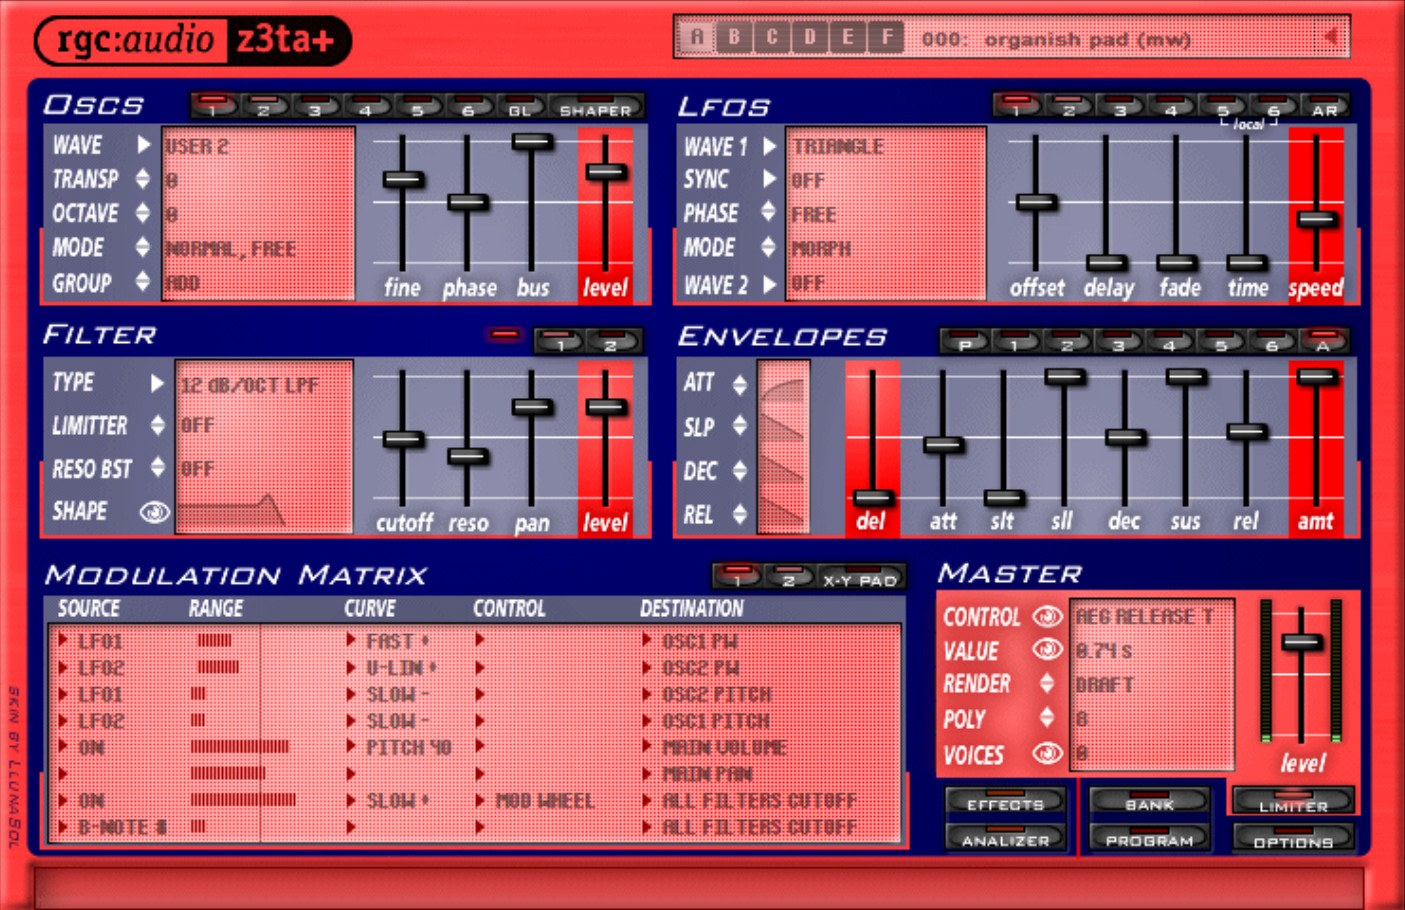Open destination arrow for OSC1 PW
Screen dimensions: 1405x910
(x=647, y=640)
